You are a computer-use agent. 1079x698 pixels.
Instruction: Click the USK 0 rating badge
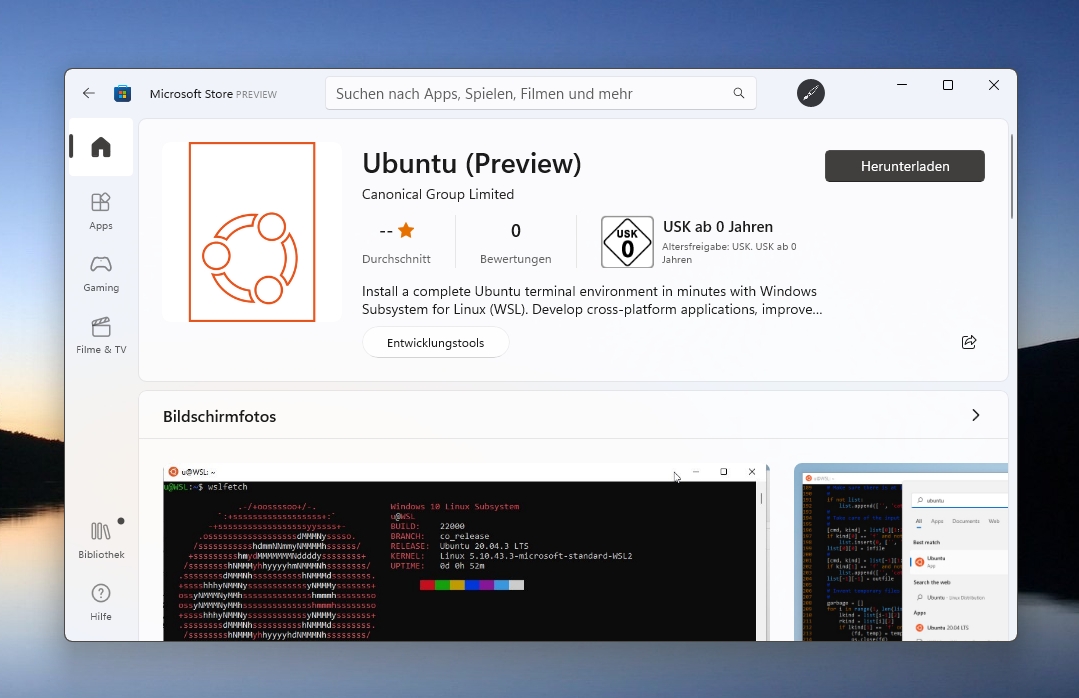tap(627, 242)
